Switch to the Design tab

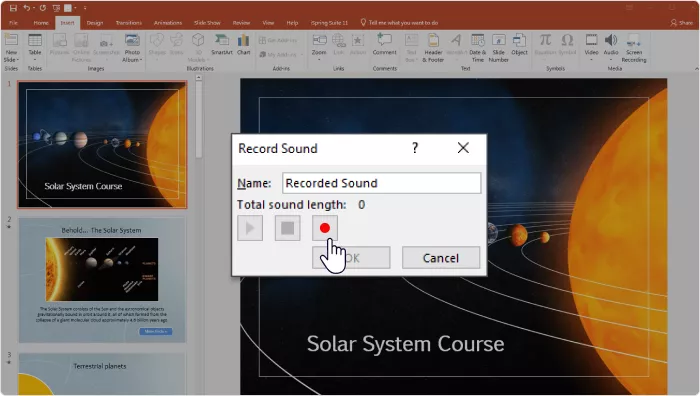pos(95,23)
